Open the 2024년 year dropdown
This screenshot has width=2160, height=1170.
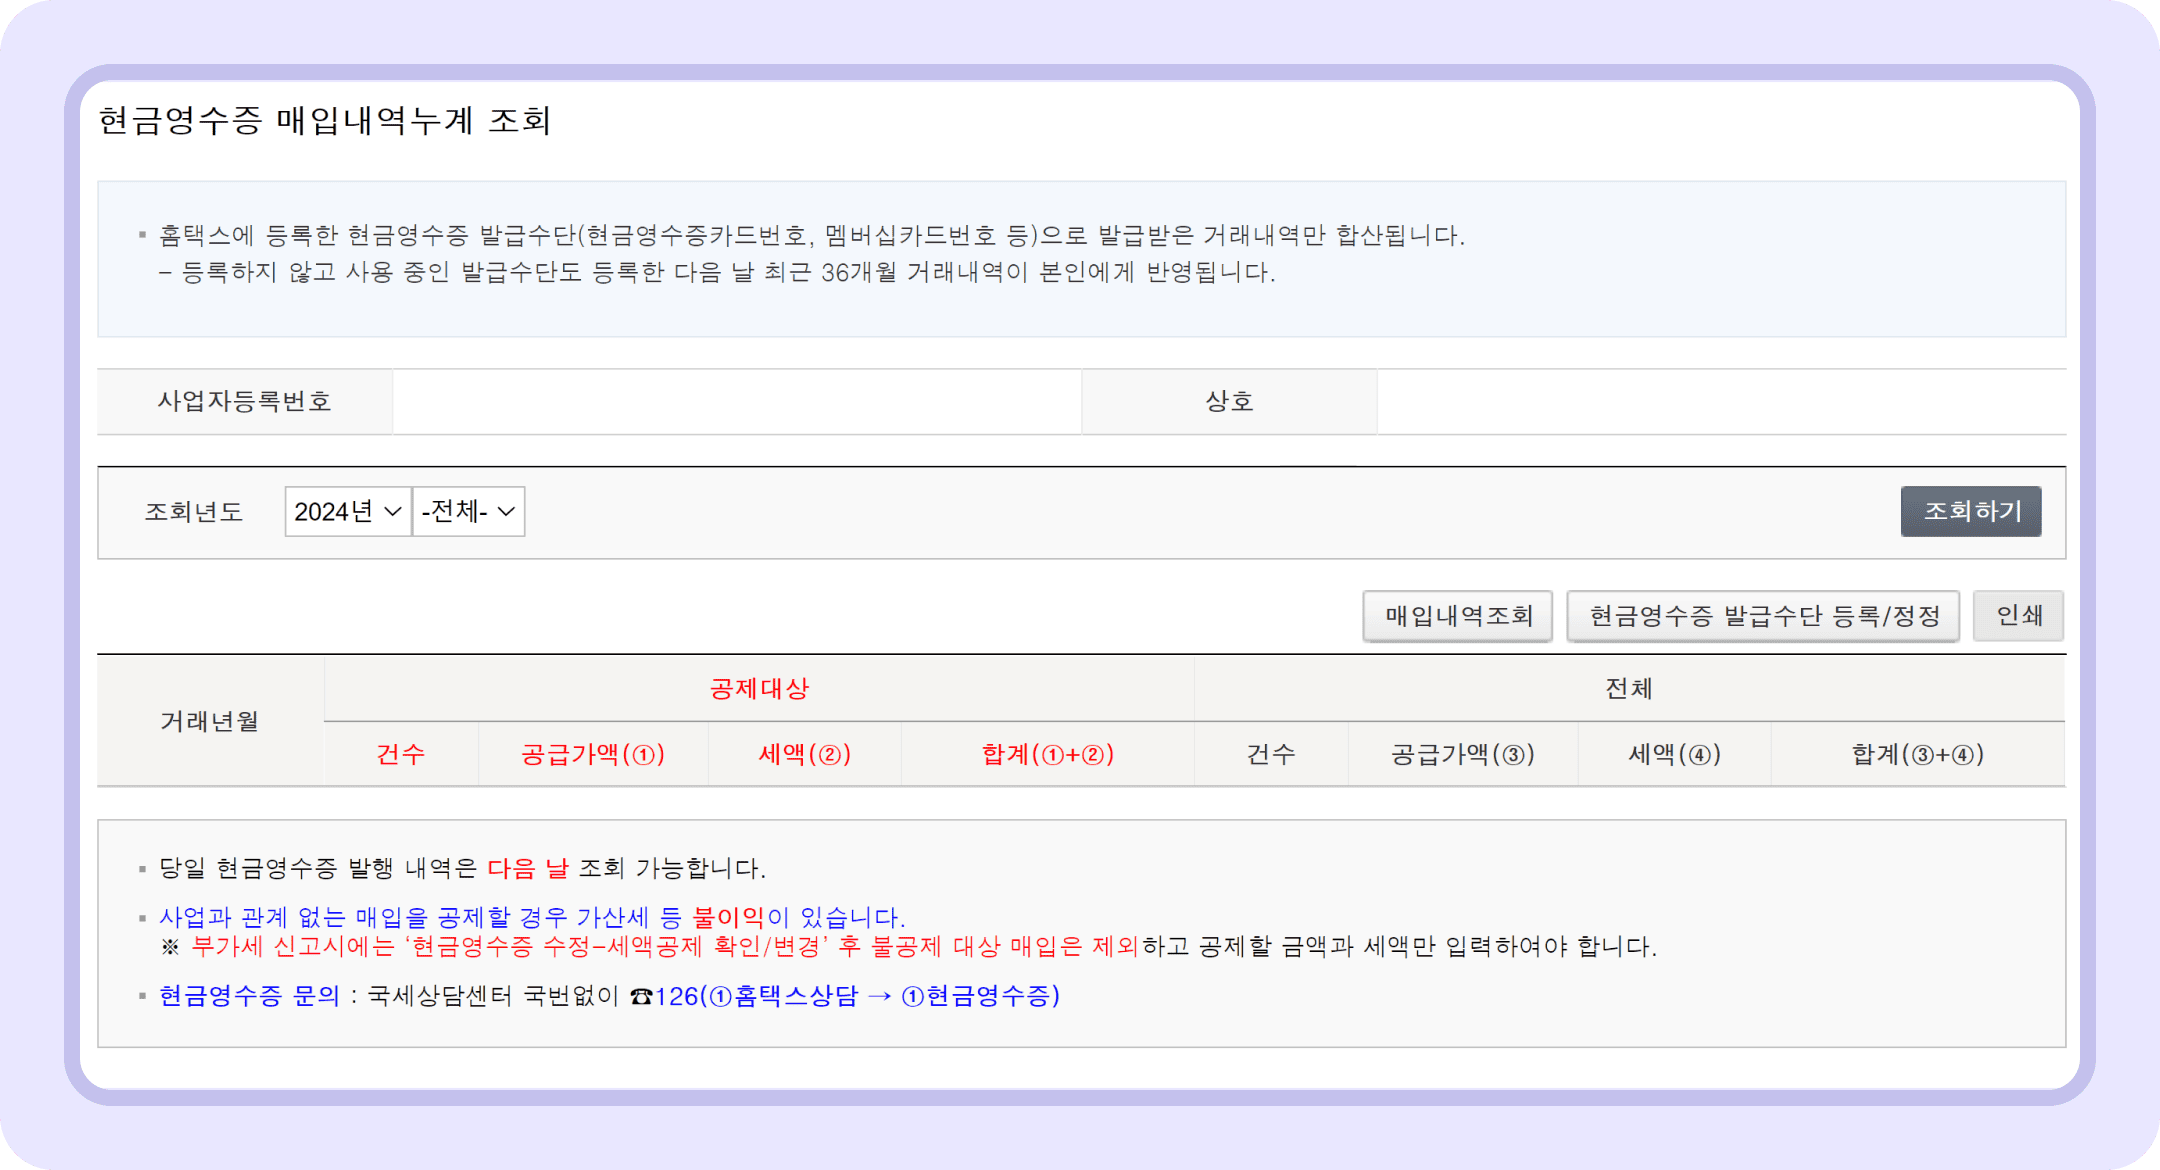tap(347, 511)
